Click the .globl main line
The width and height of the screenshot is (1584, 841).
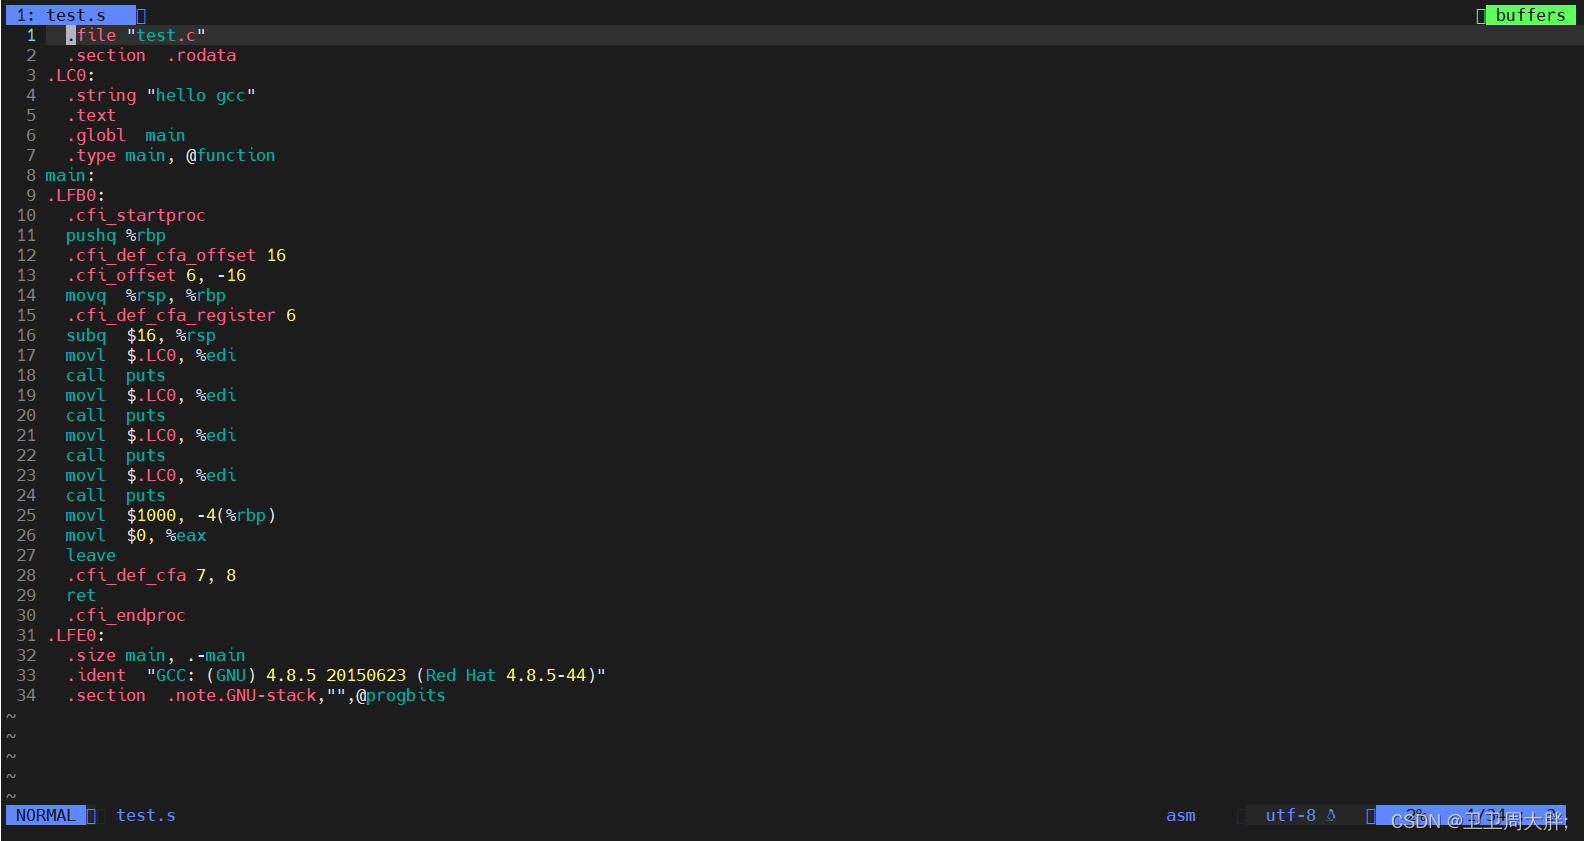click(126, 135)
